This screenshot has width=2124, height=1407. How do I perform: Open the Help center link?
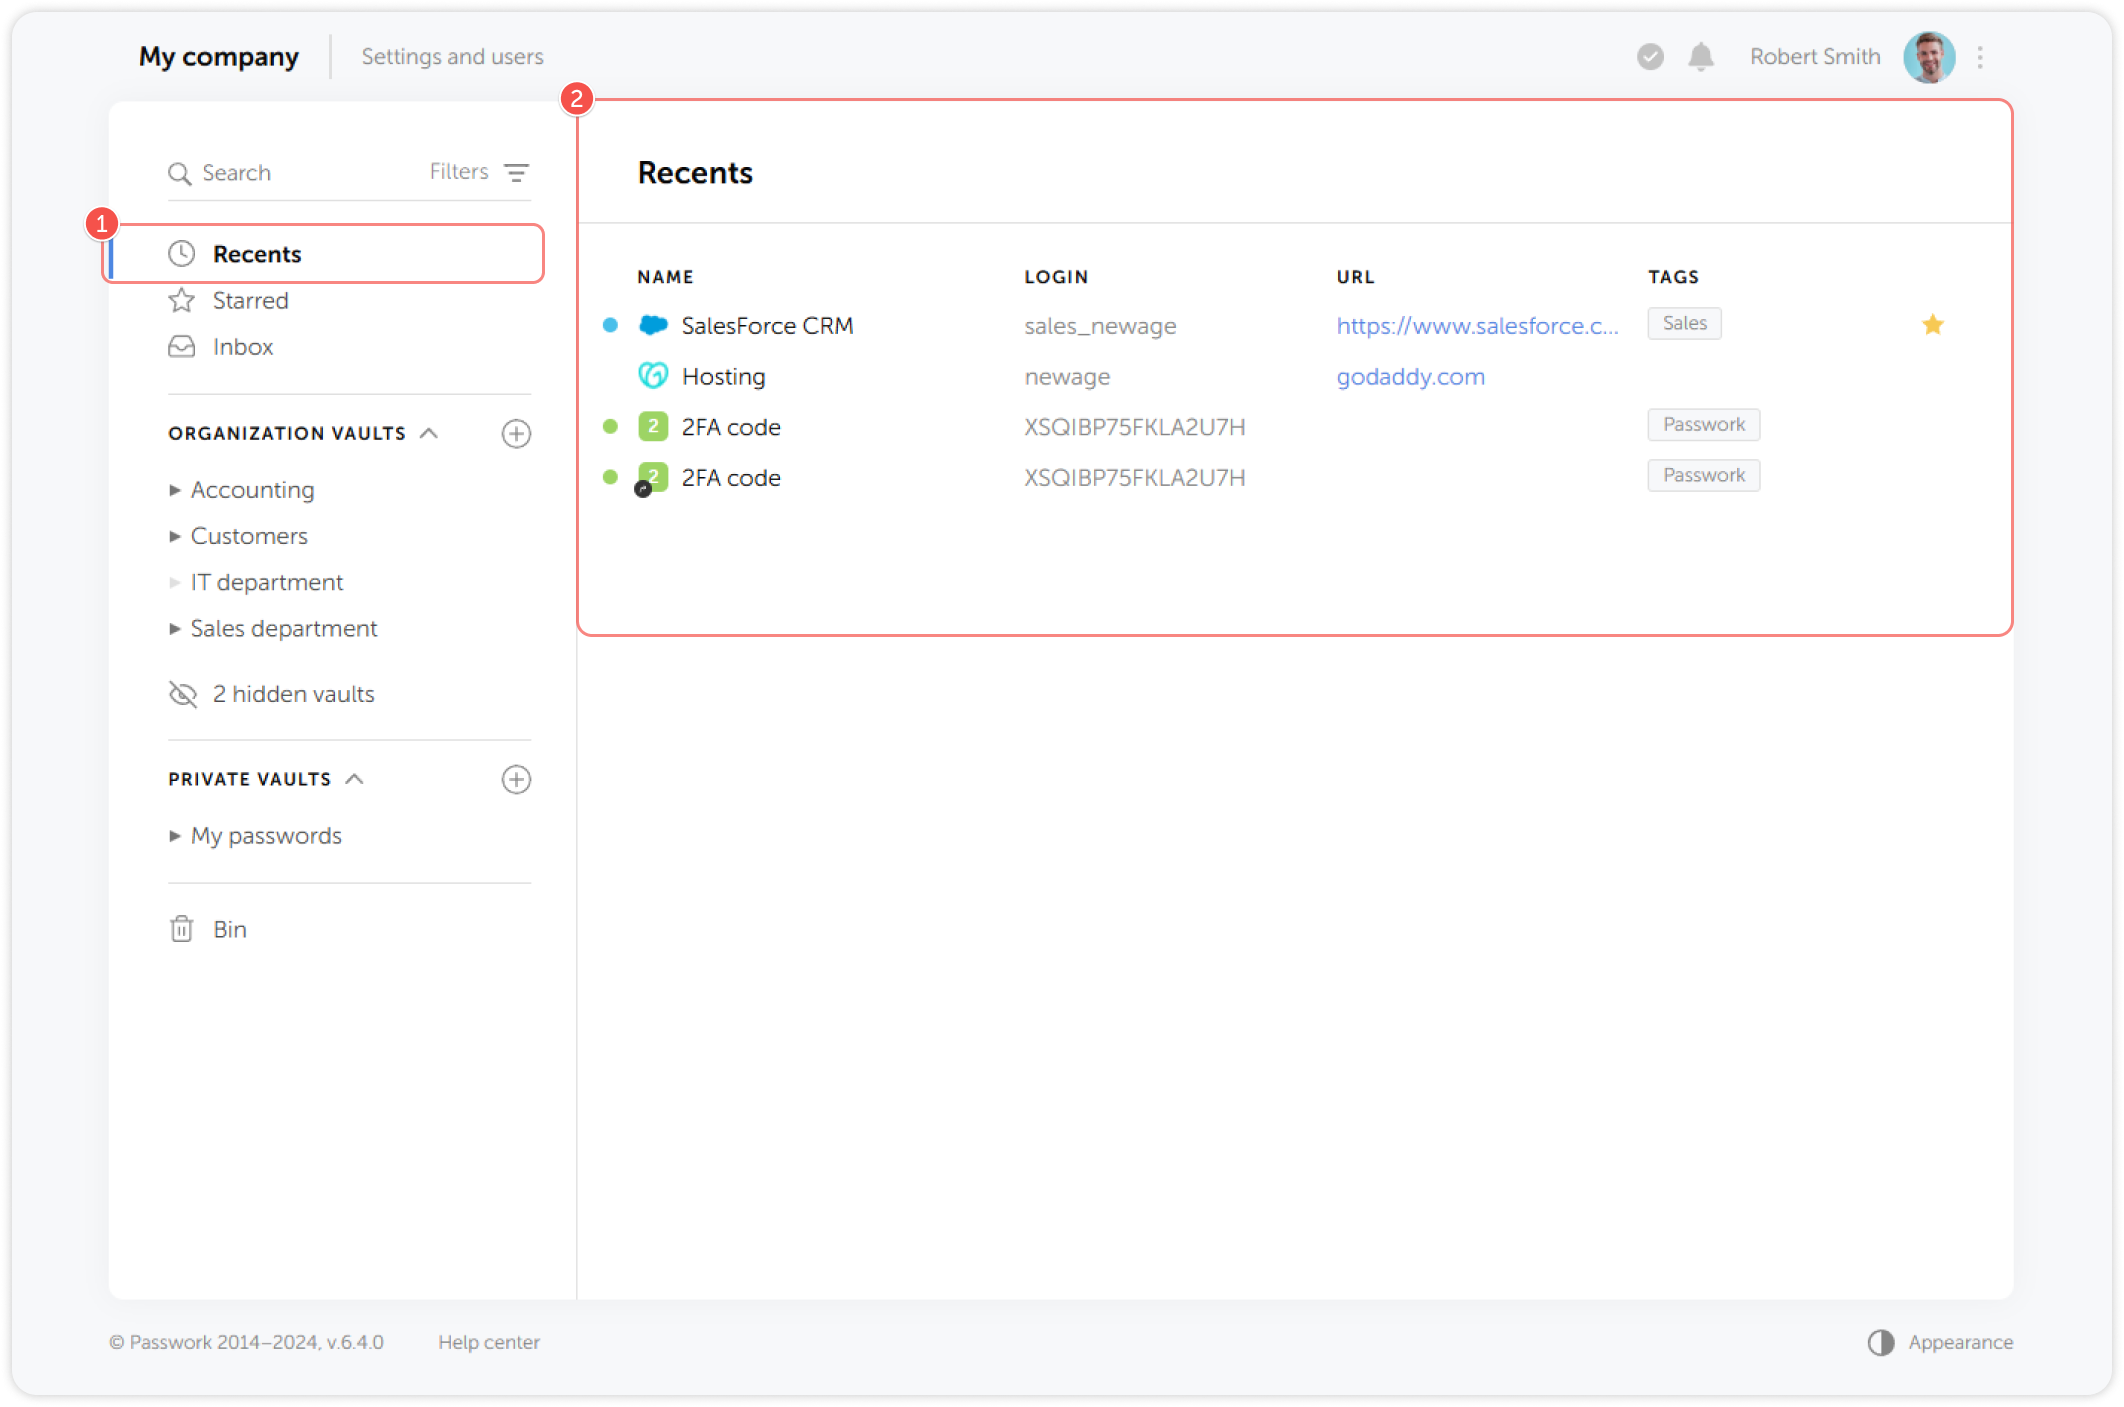tap(488, 1342)
